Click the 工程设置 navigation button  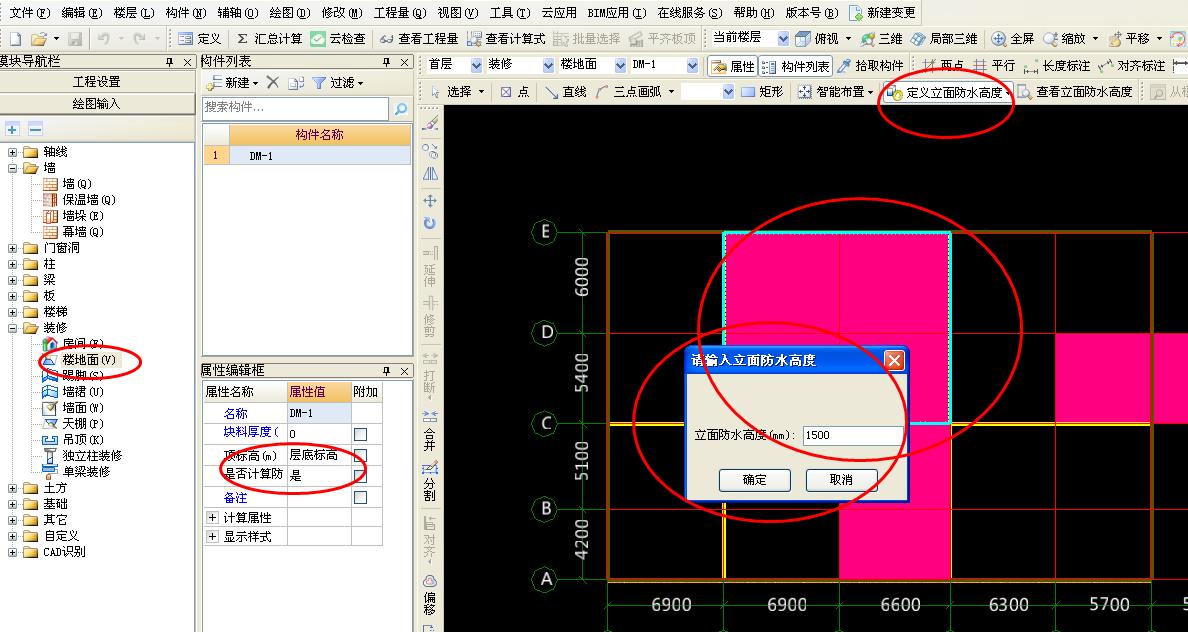[x=97, y=82]
